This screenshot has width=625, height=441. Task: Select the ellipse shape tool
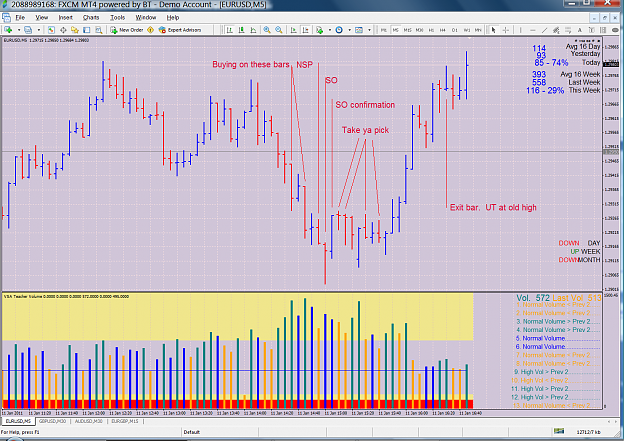[x=615, y=30]
